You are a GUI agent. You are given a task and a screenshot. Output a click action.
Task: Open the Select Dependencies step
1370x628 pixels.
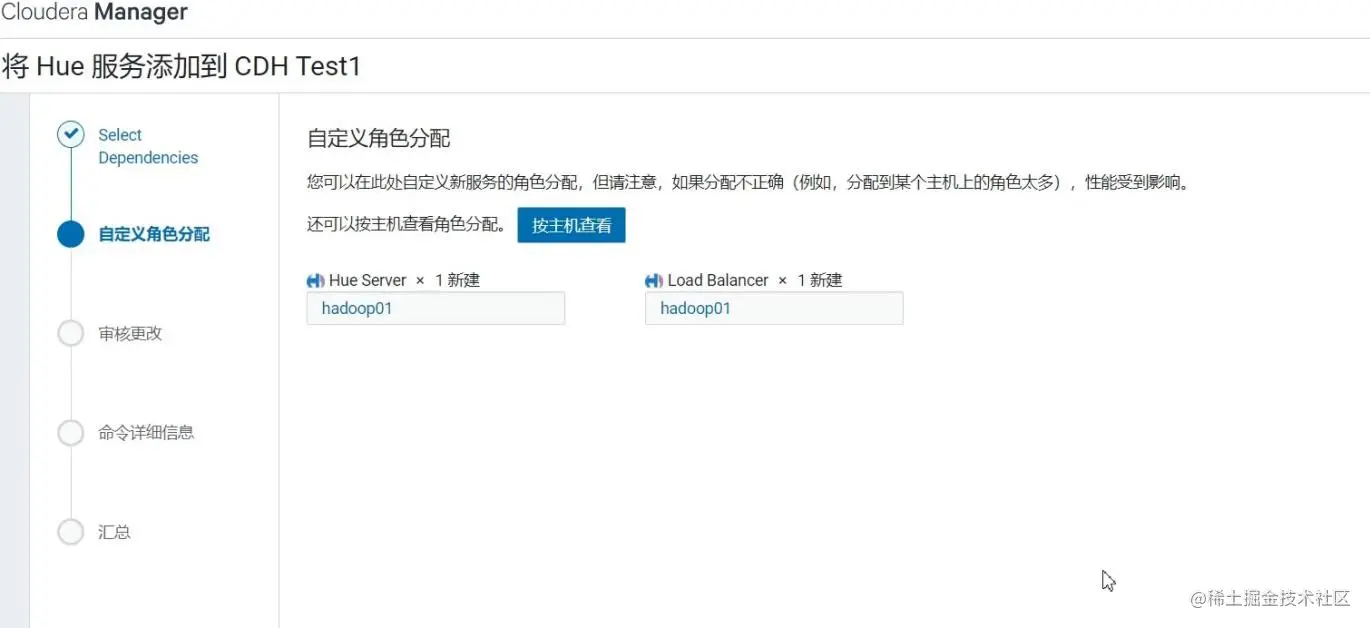(x=148, y=146)
